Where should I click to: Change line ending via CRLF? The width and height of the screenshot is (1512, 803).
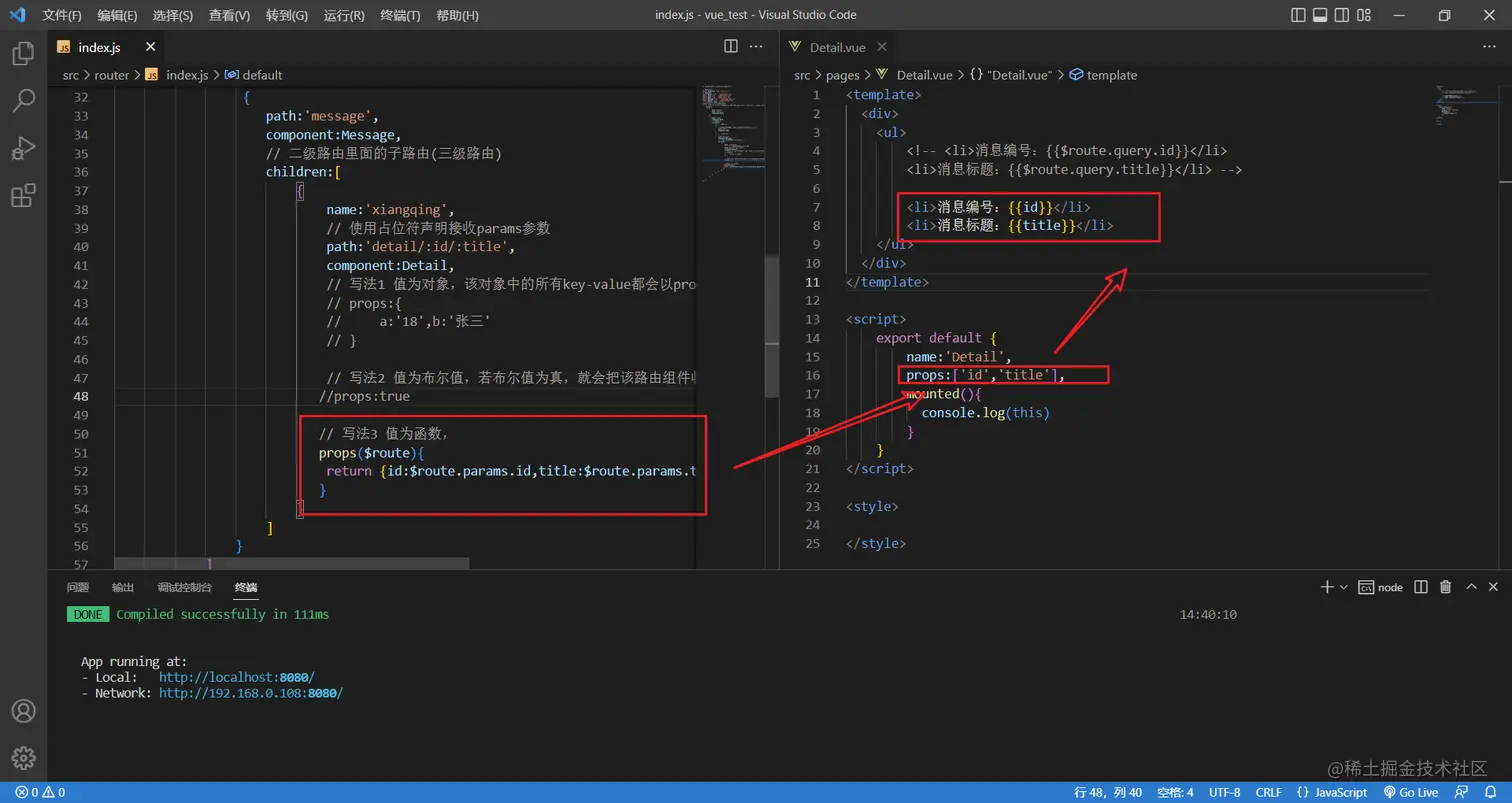[1268, 792]
